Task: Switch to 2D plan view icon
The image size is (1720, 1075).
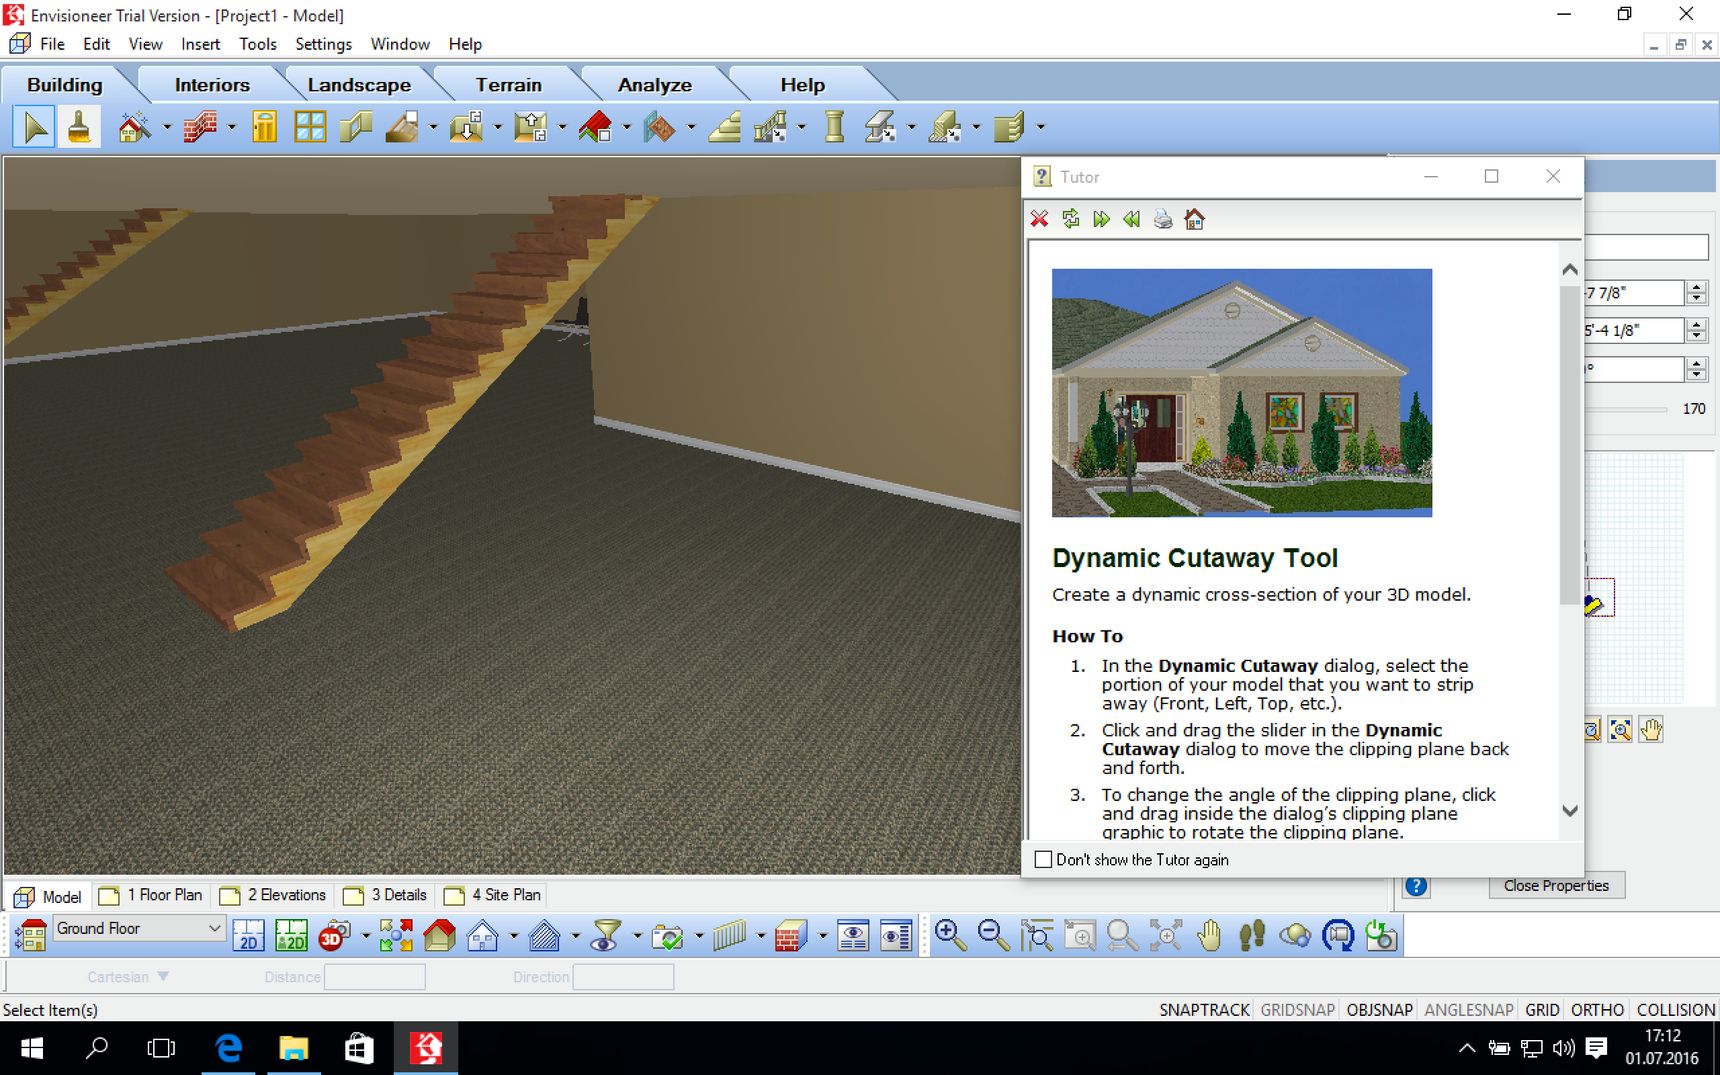Action: tap(248, 936)
